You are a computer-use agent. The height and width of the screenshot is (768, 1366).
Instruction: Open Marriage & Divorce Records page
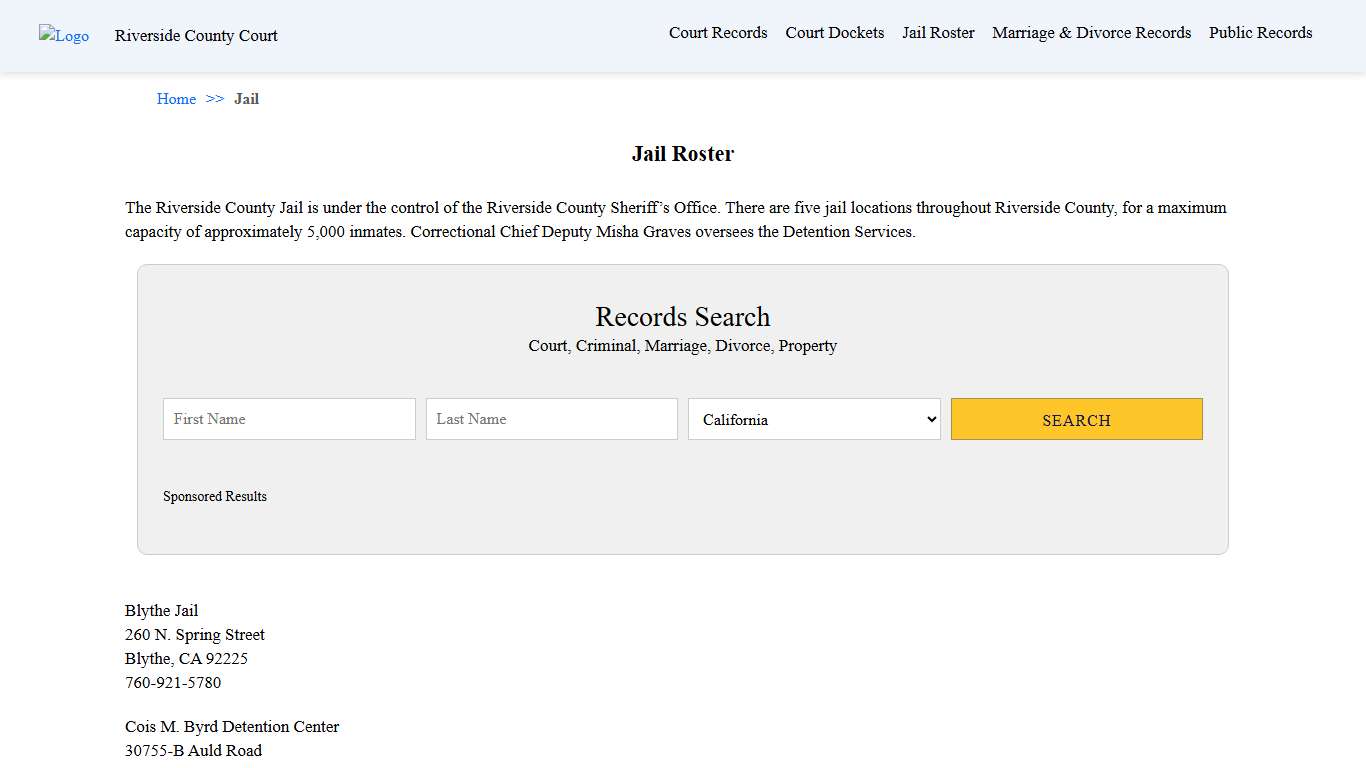click(x=1091, y=32)
